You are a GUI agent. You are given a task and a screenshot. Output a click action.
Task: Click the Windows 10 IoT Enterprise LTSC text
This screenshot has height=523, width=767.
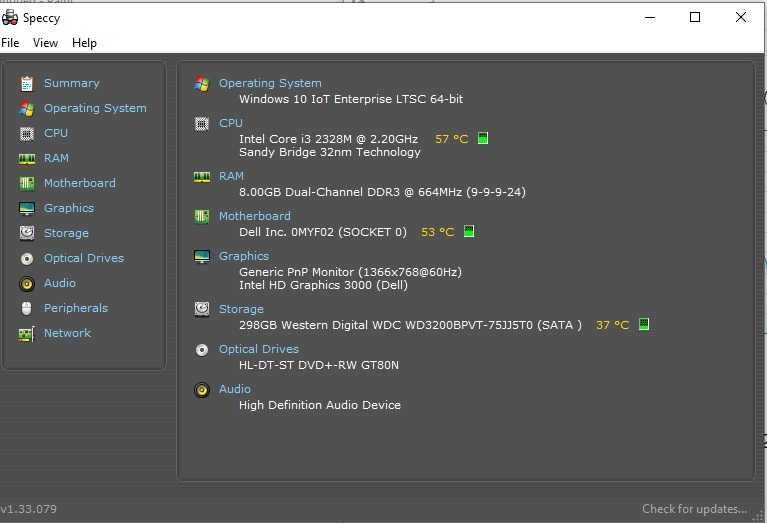[x=351, y=99]
